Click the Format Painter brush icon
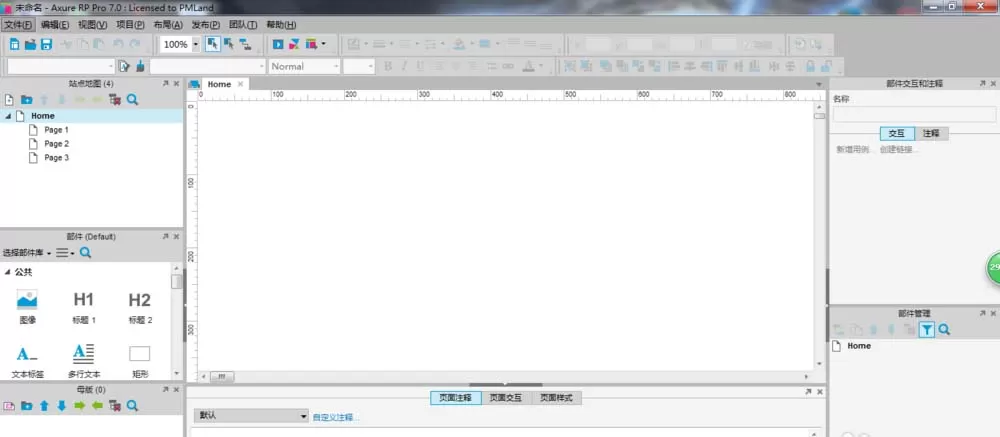This screenshot has height=437, width=1000. pos(140,66)
